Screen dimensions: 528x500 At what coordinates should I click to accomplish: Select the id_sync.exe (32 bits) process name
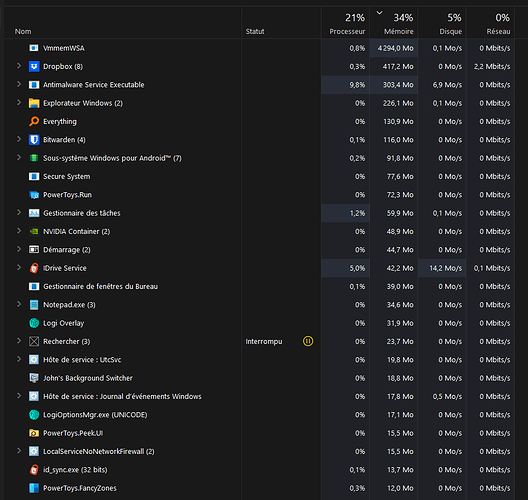click(x=75, y=469)
